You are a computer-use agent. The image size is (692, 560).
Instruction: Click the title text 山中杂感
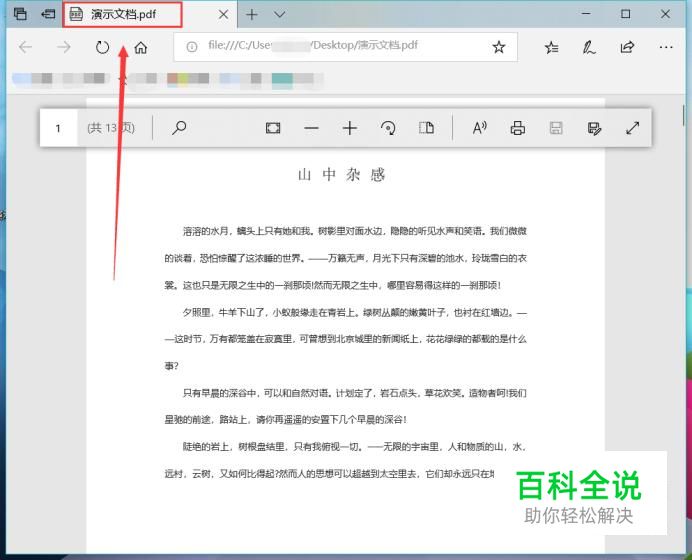tap(342, 175)
